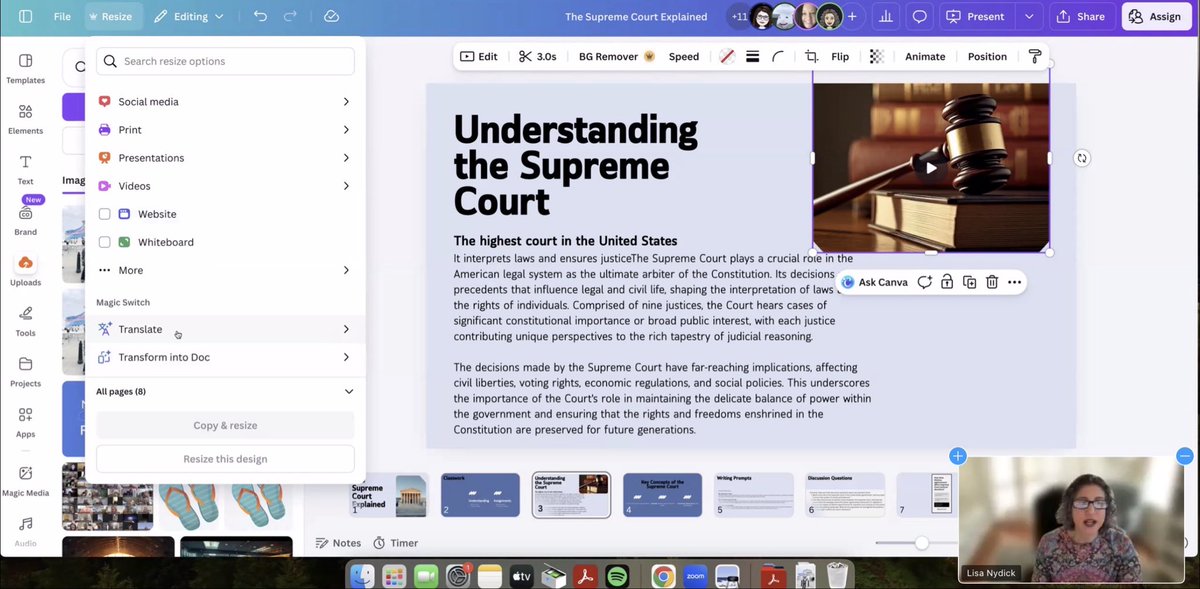
Task: Open Text tool in the left sidebar
Action: coord(26,169)
